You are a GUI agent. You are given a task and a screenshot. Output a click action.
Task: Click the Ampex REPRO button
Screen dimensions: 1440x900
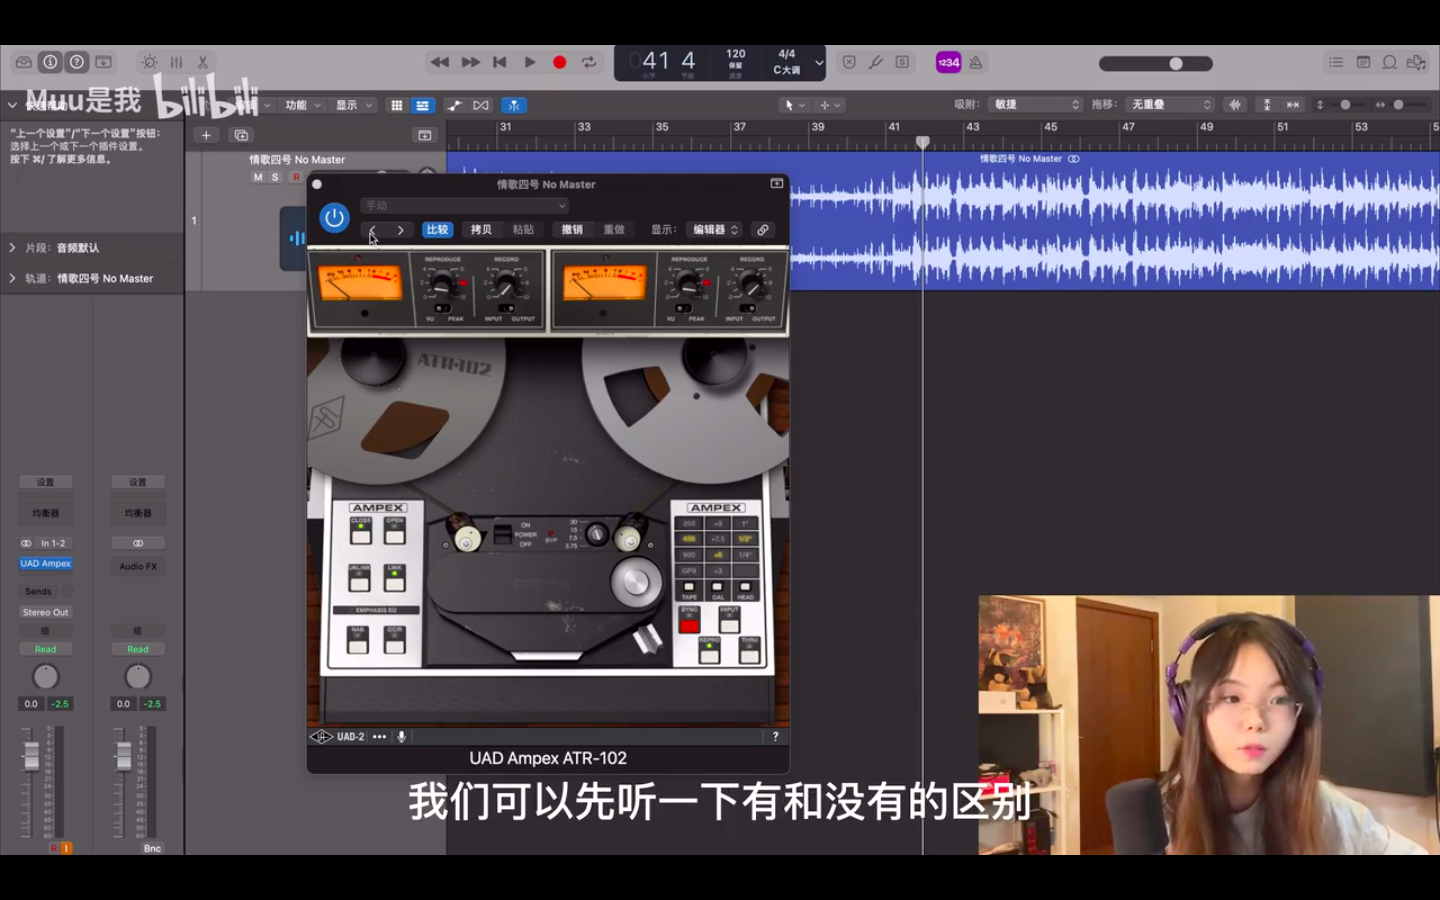[709, 651]
